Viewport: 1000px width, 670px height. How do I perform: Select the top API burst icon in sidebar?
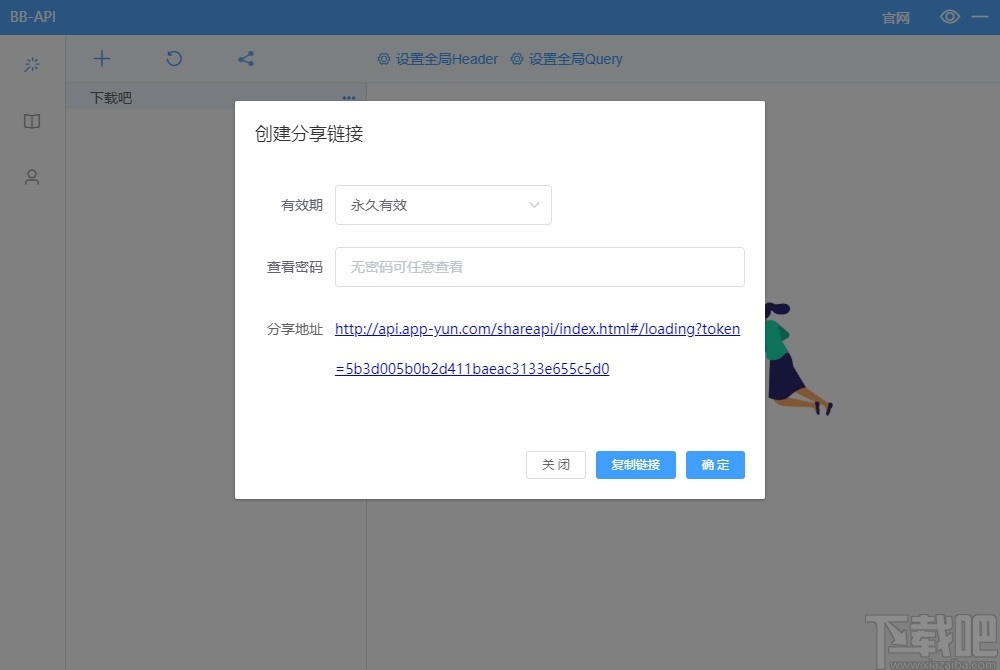point(31,64)
